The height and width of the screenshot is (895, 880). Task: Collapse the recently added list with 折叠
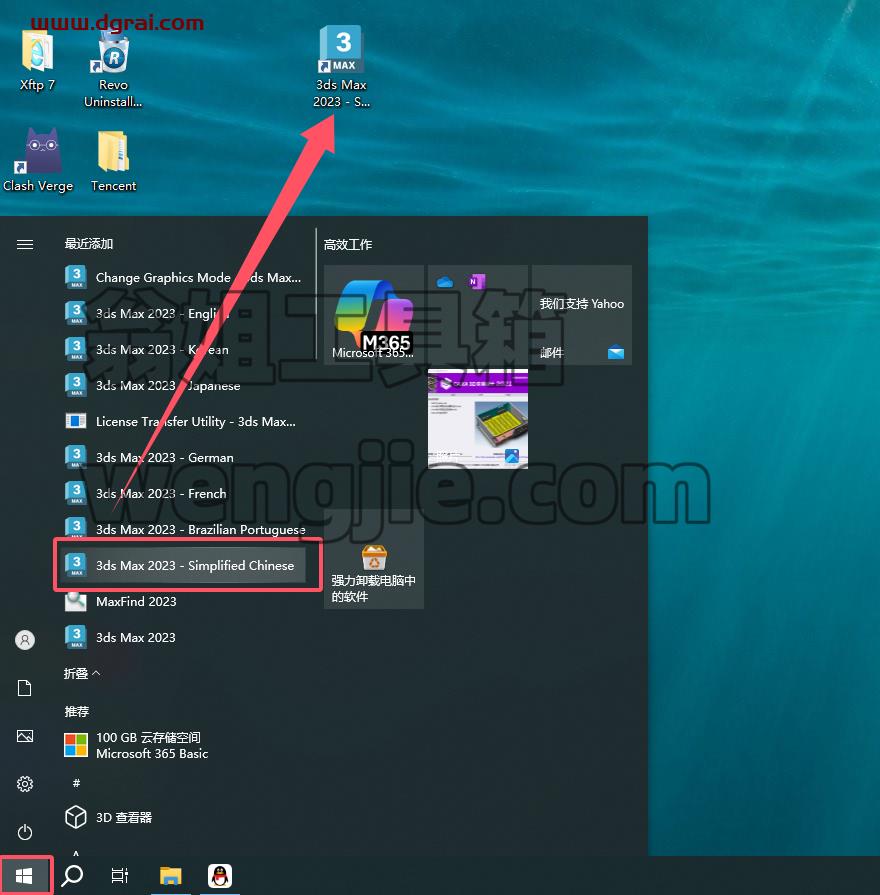coord(82,674)
